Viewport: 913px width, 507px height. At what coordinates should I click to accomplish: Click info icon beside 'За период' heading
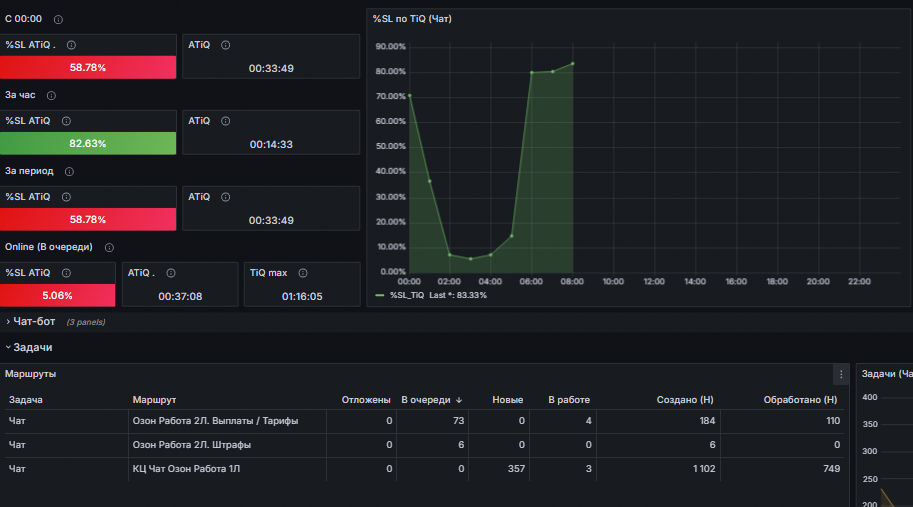point(69,172)
